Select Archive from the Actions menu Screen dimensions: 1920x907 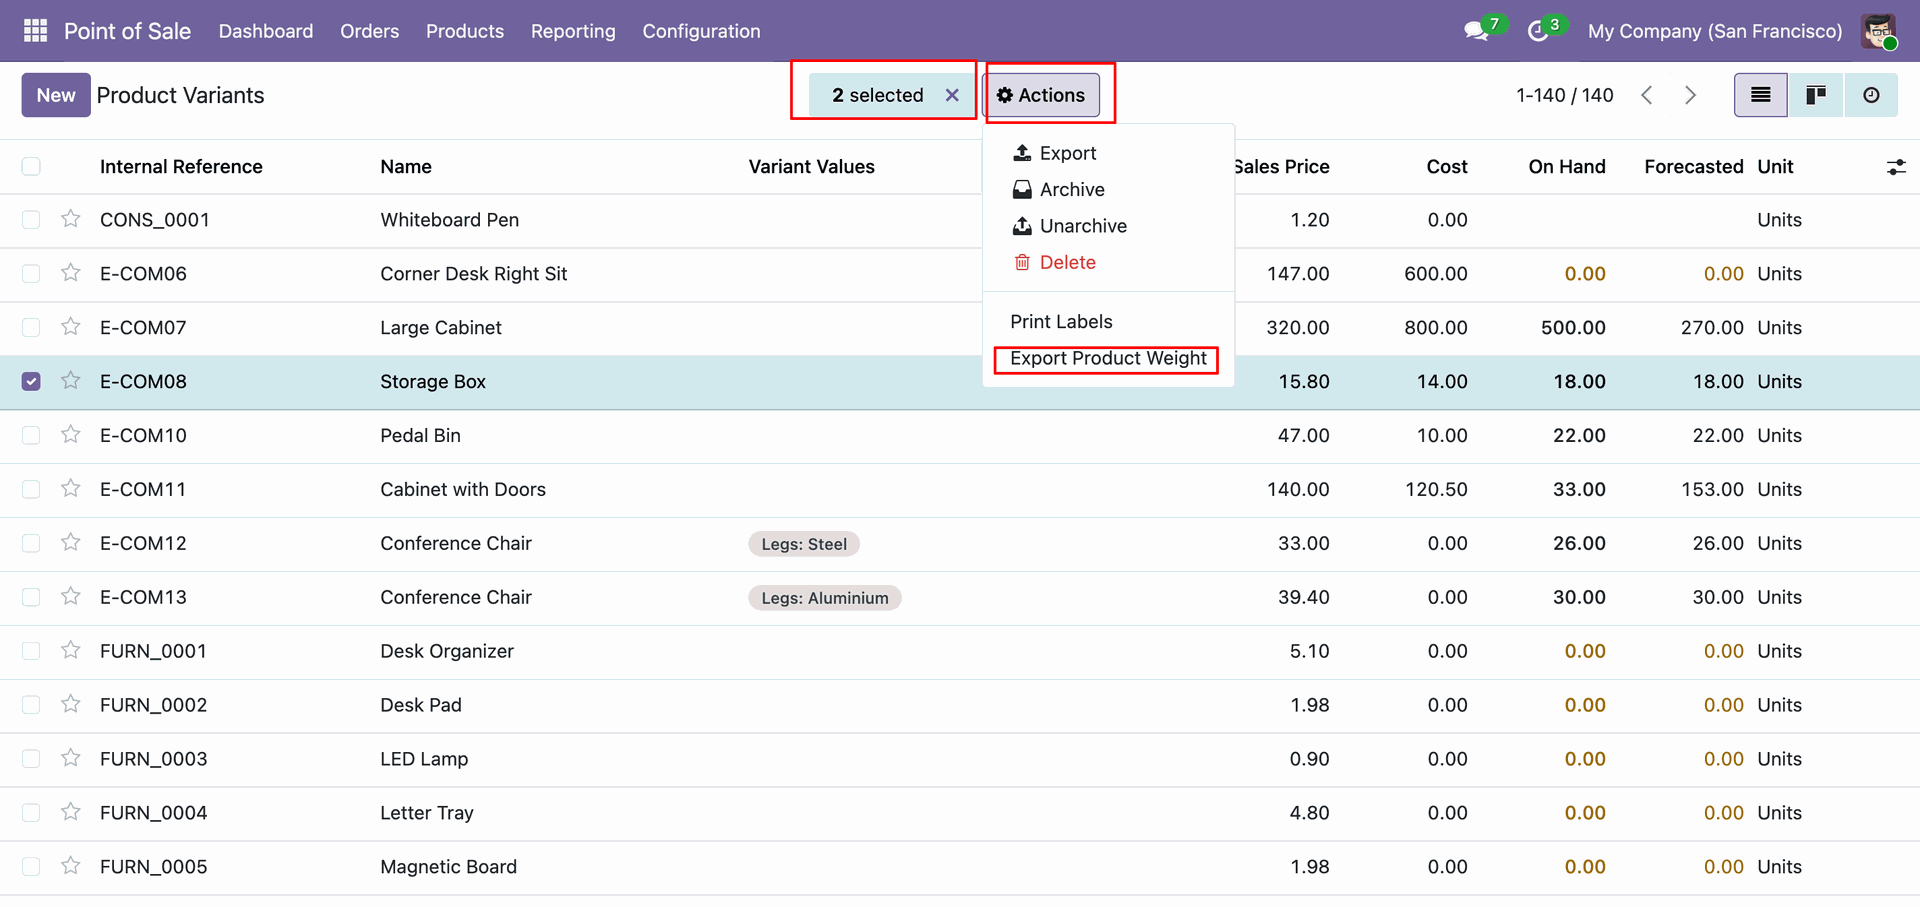coord(1071,189)
